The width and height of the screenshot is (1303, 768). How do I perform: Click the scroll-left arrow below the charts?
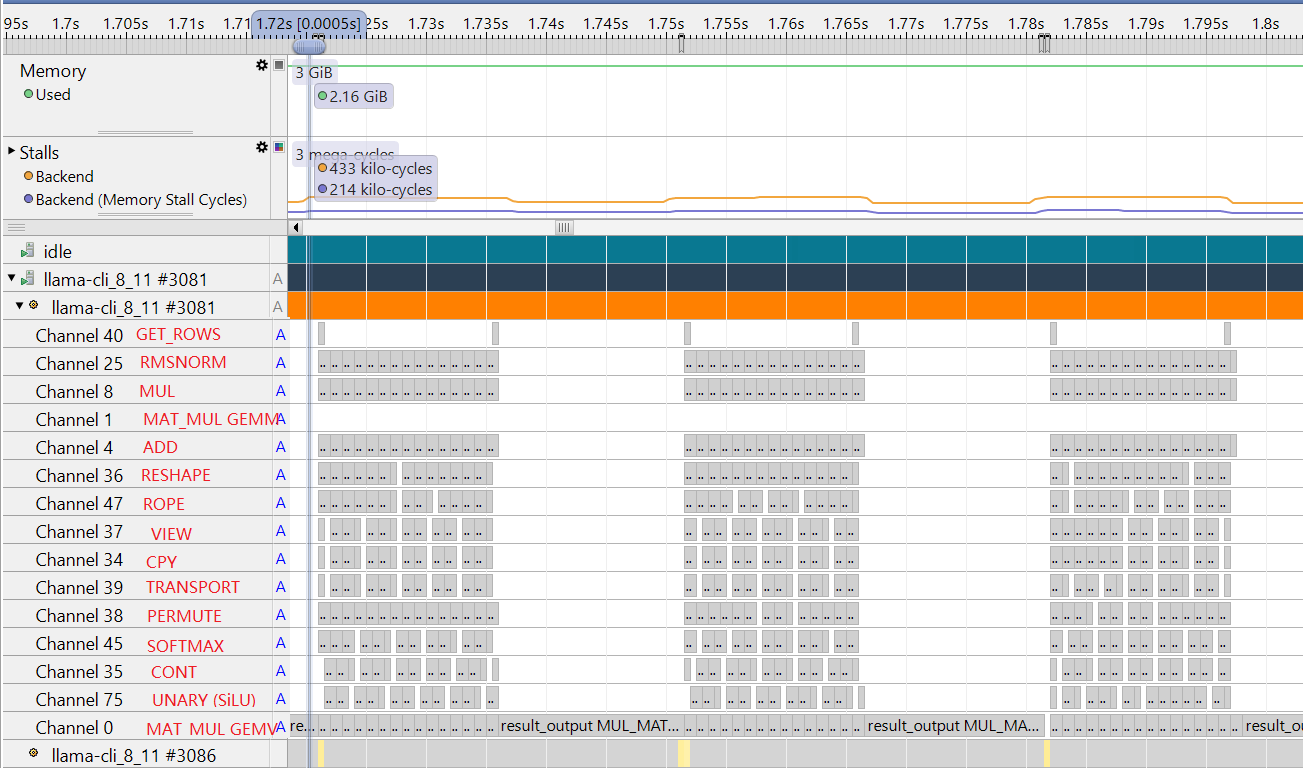(x=296, y=227)
